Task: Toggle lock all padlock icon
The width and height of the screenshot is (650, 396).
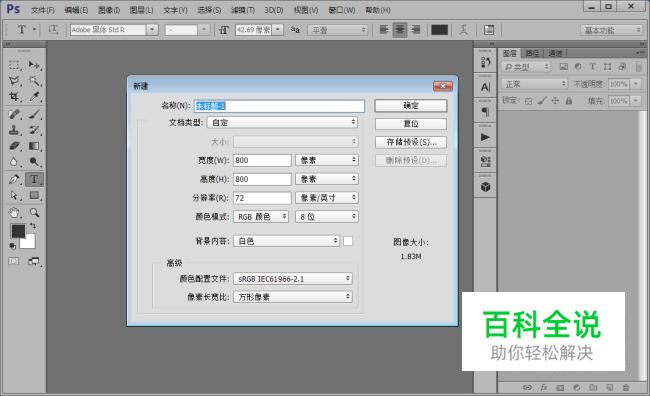Action: pyautogui.click(x=569, y=101)
